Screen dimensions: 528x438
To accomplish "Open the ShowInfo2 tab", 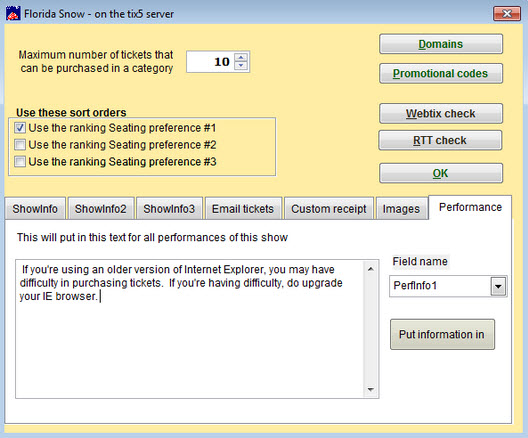I will pyautogui.click(x=101, y=209).
